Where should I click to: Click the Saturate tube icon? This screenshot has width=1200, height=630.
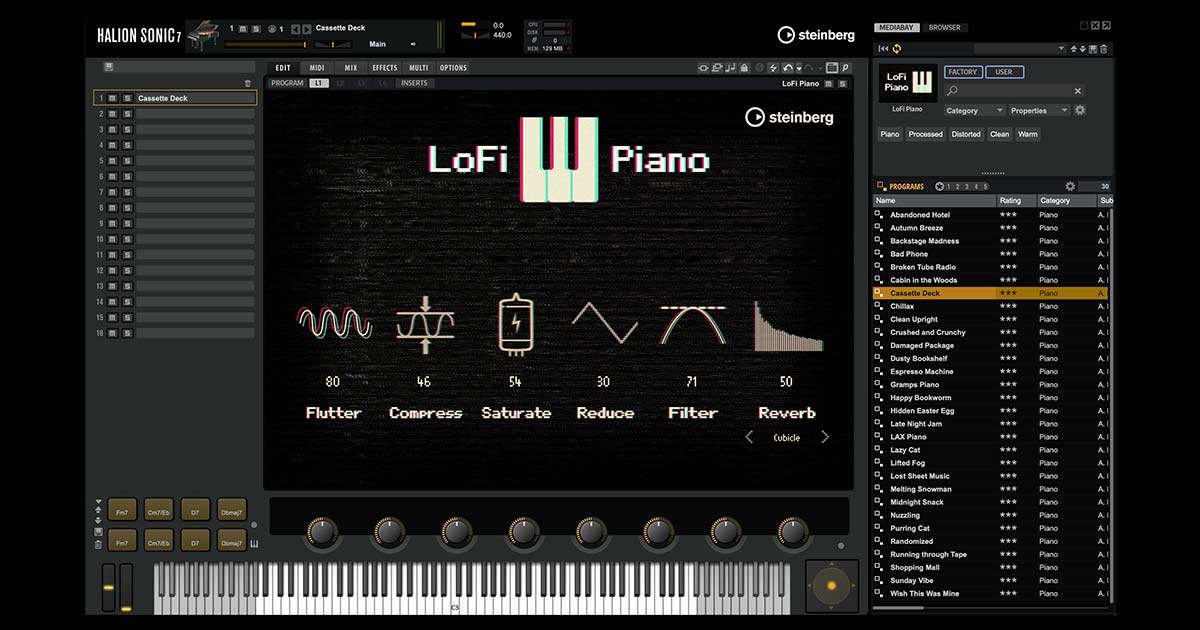pyautogui.click(x=514, y=324)
